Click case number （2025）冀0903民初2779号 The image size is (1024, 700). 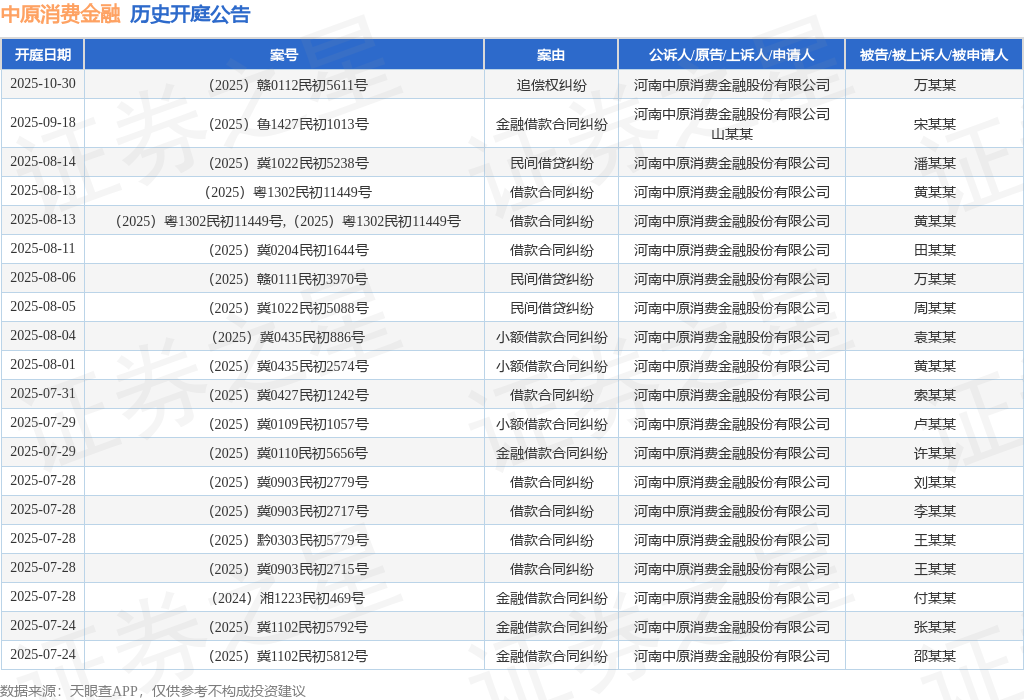[x=284, y=482]
